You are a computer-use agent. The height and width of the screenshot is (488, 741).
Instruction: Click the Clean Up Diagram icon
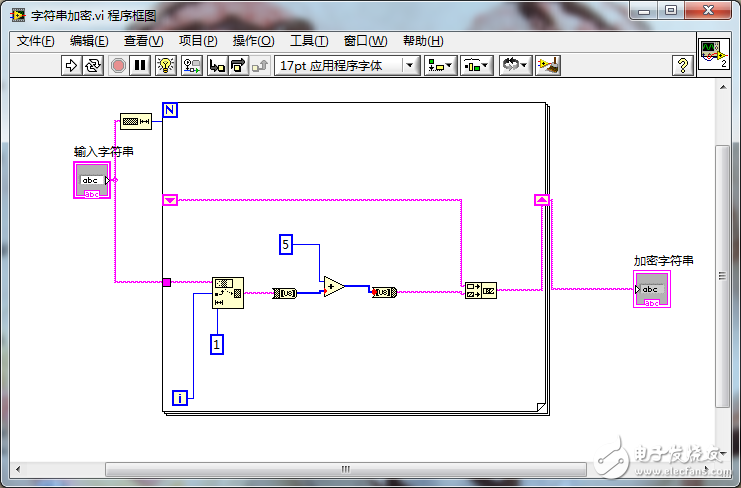coord(548,65)
